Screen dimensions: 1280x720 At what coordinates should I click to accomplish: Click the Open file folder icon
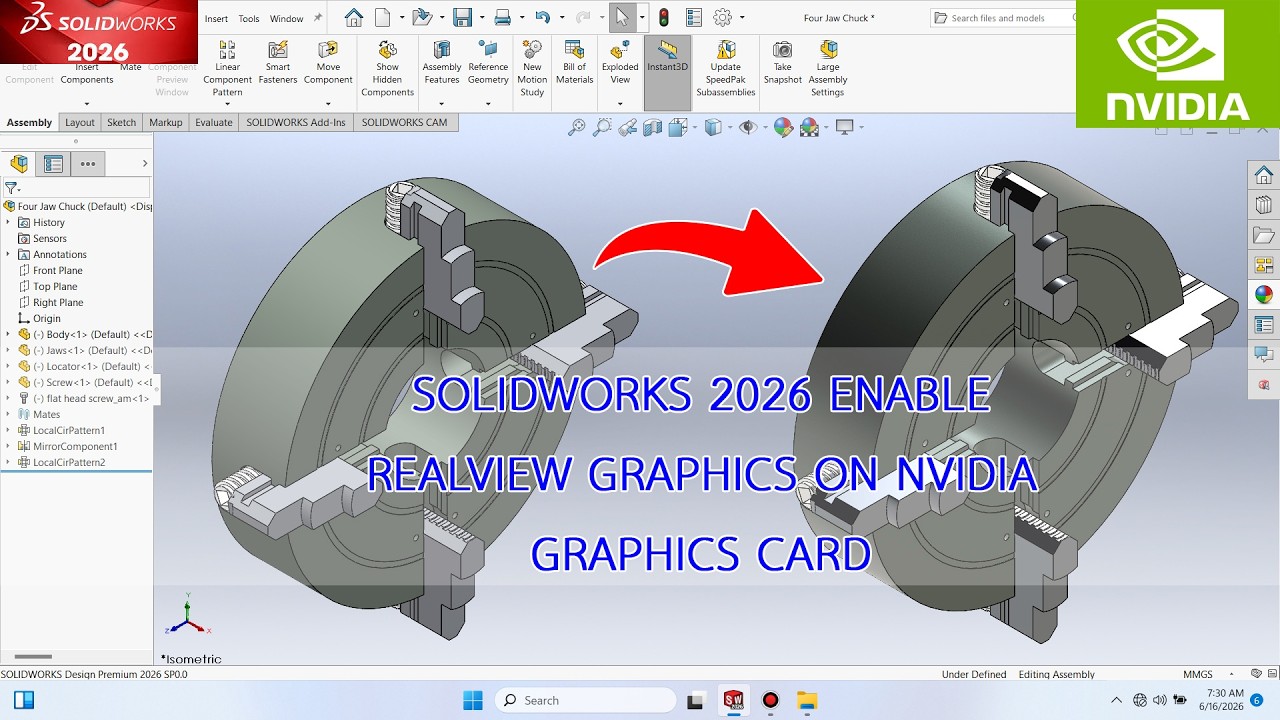(x=421, y=17)
